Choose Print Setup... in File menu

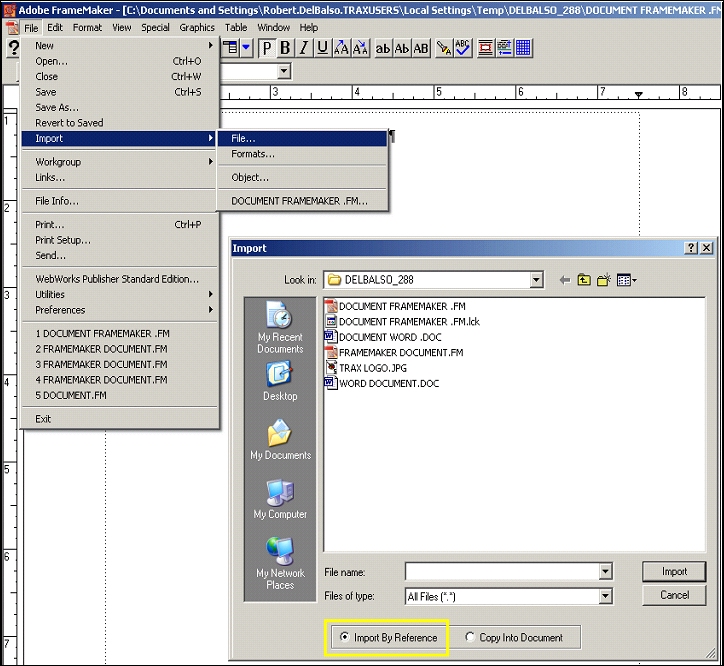coord(120,240)
